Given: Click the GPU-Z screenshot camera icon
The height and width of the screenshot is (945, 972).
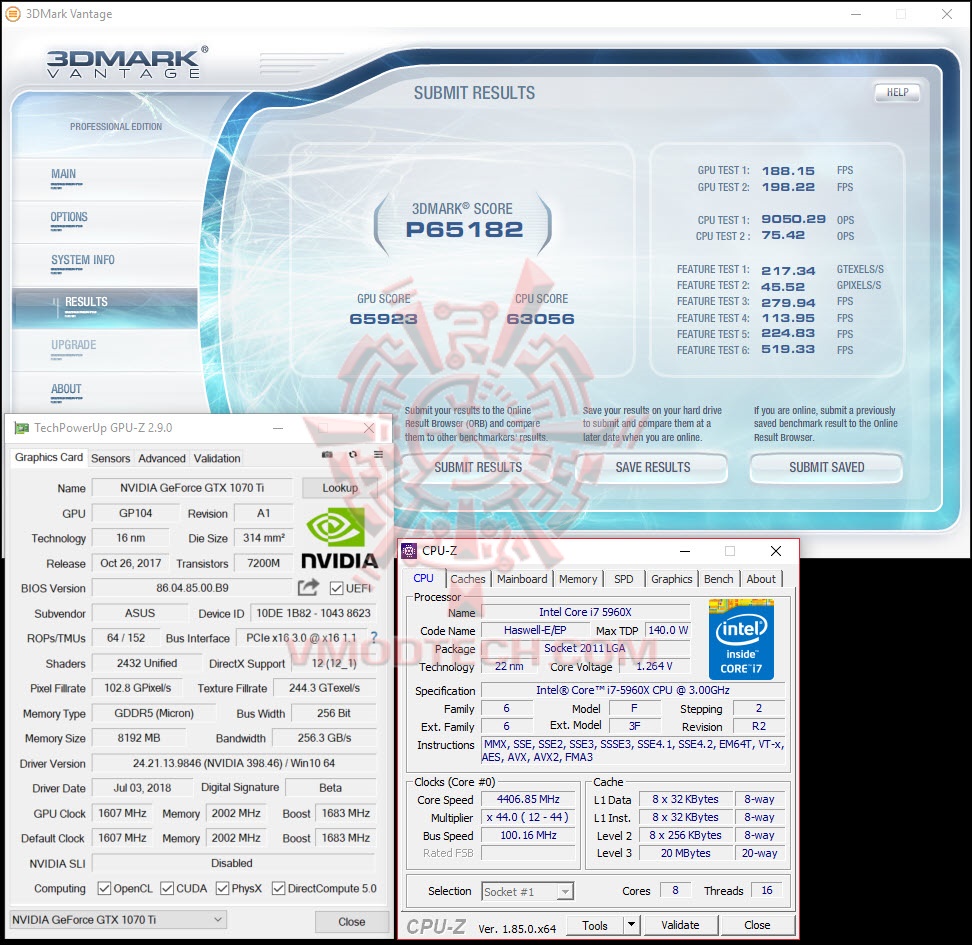Looking at the screenshot, I should point(327,455).
